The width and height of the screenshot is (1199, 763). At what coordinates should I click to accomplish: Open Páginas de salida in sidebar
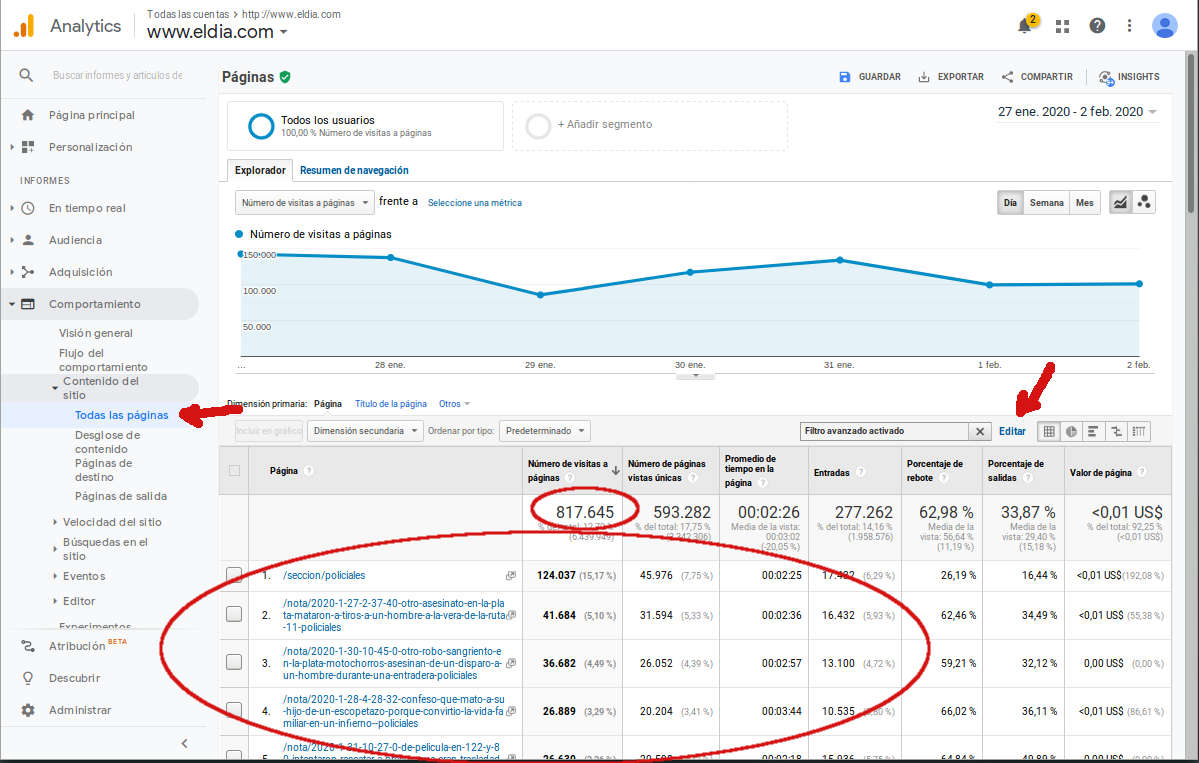click(121, 496)
